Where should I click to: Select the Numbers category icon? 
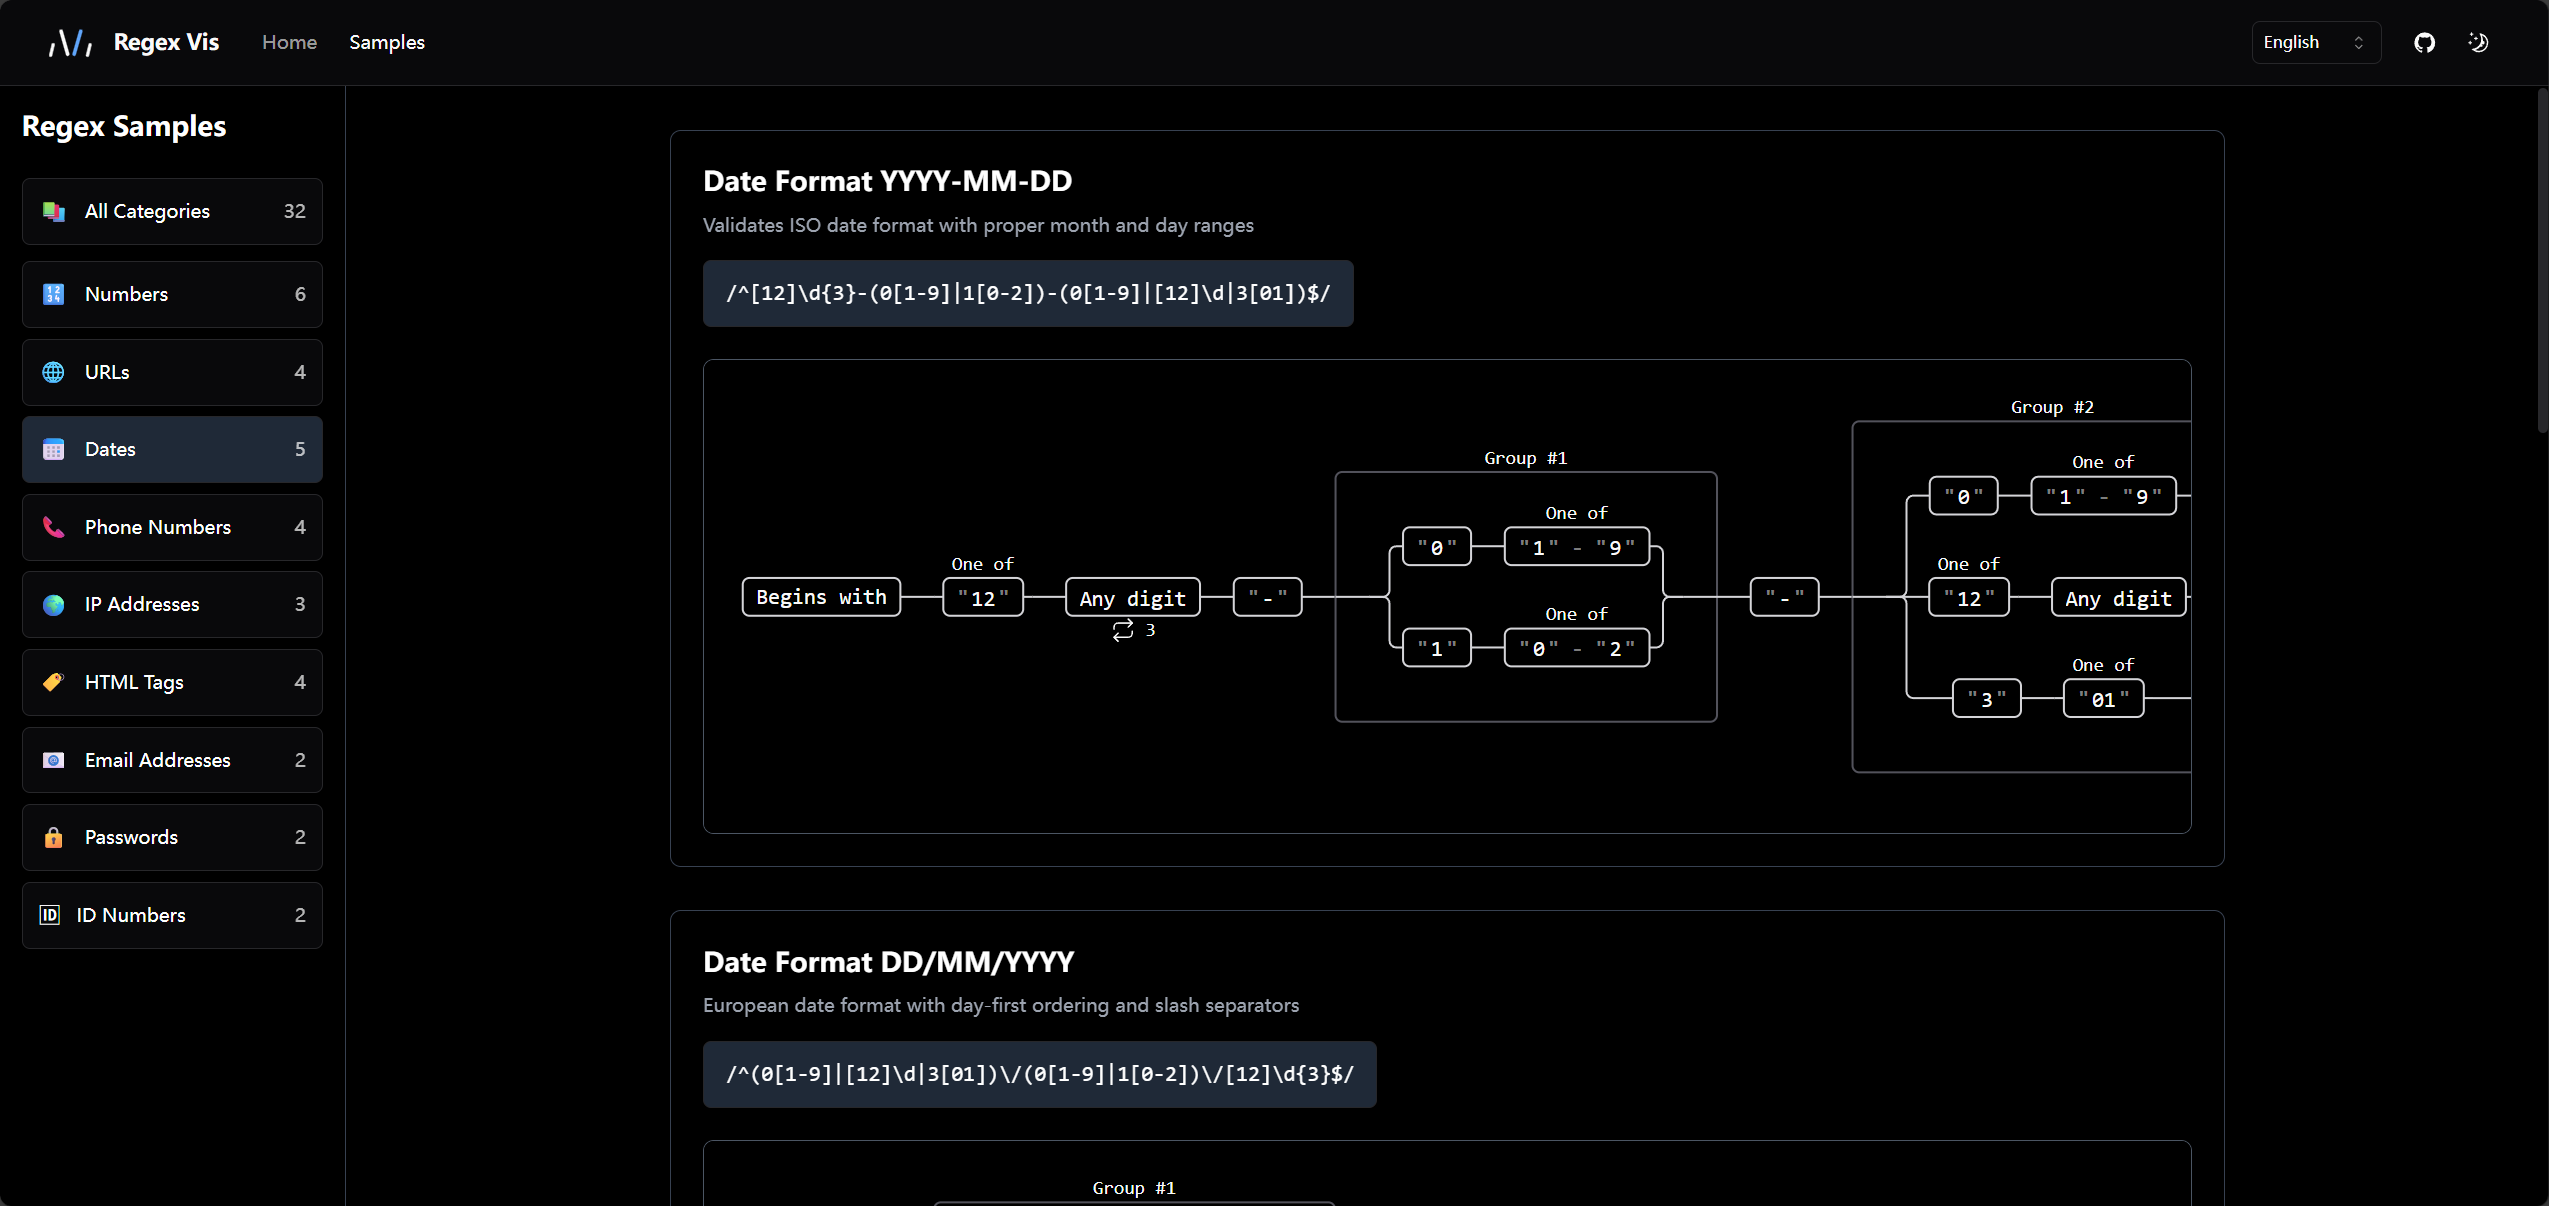tap(54, 294)
